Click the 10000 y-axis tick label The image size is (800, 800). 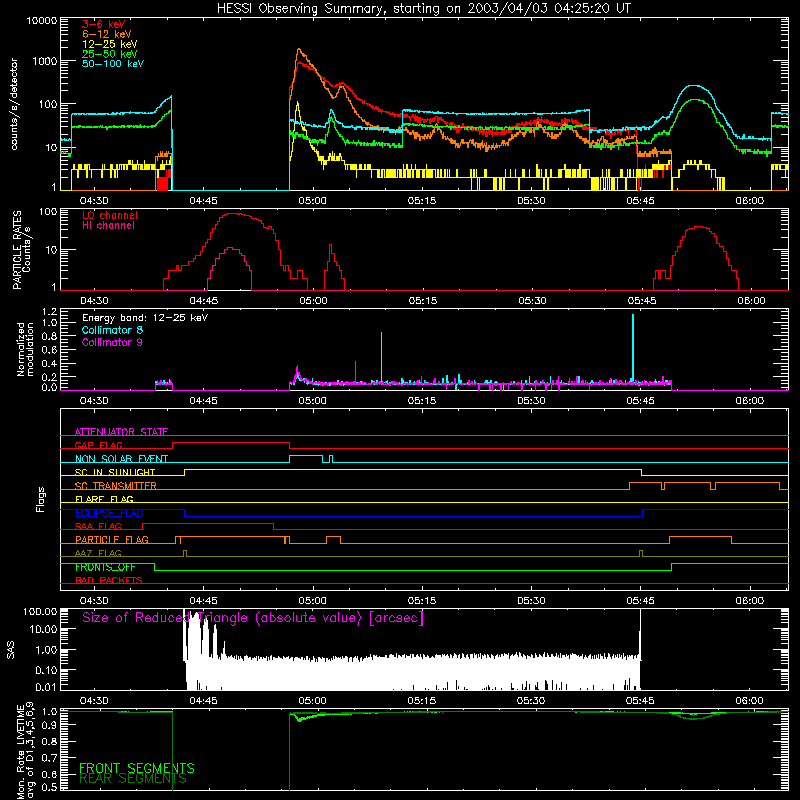42,21
